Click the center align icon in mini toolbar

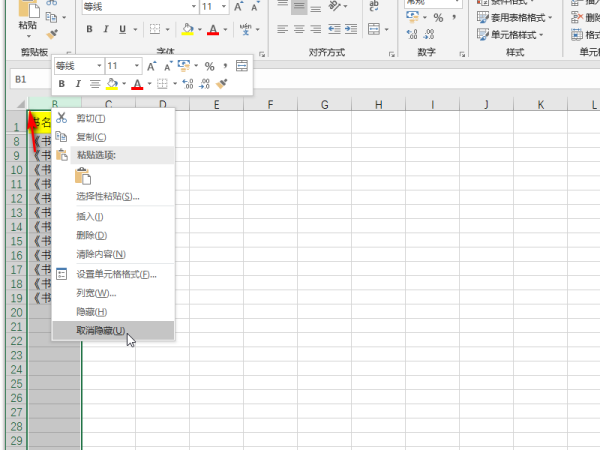[94, 84]
